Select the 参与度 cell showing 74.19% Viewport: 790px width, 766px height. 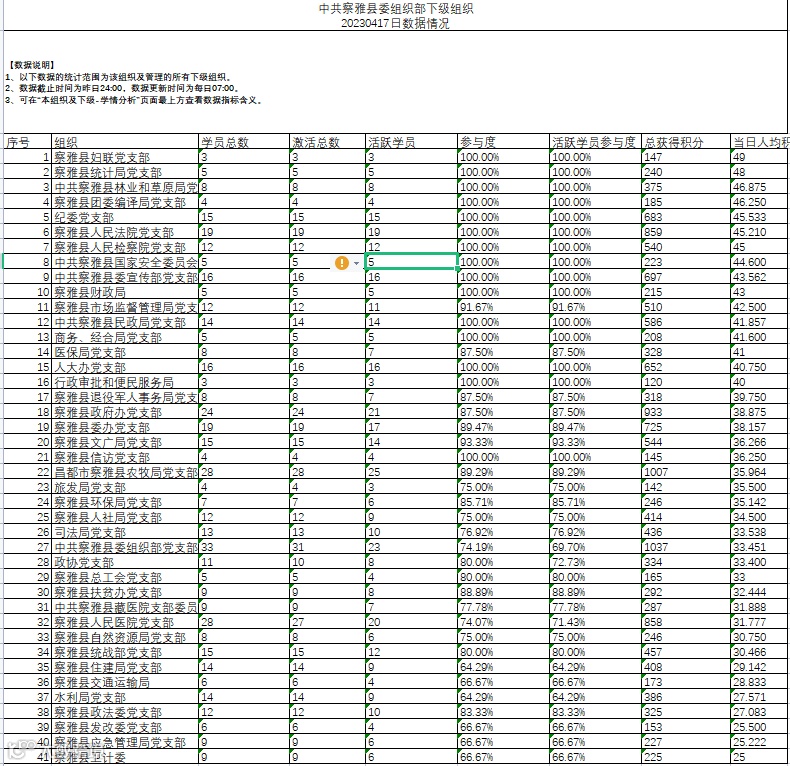(503, 547)
